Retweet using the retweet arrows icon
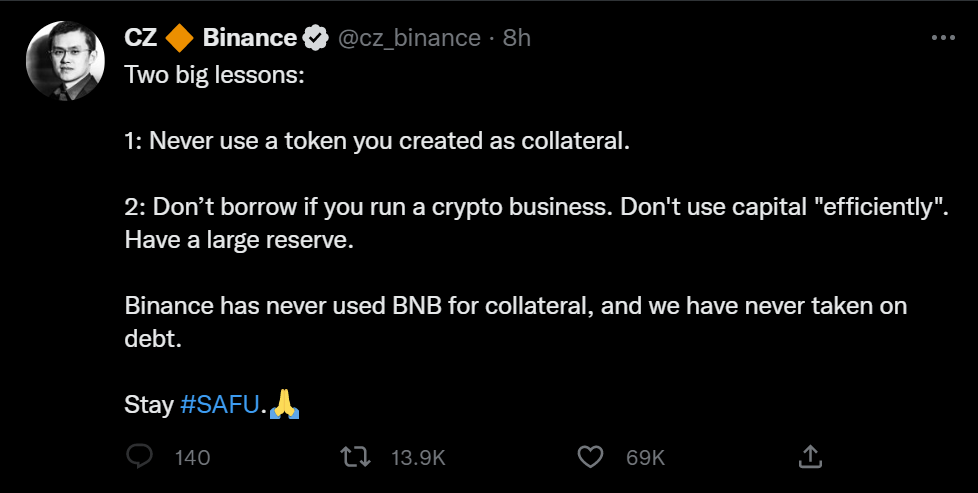This screenshot has height=493, width=978. 356,457
